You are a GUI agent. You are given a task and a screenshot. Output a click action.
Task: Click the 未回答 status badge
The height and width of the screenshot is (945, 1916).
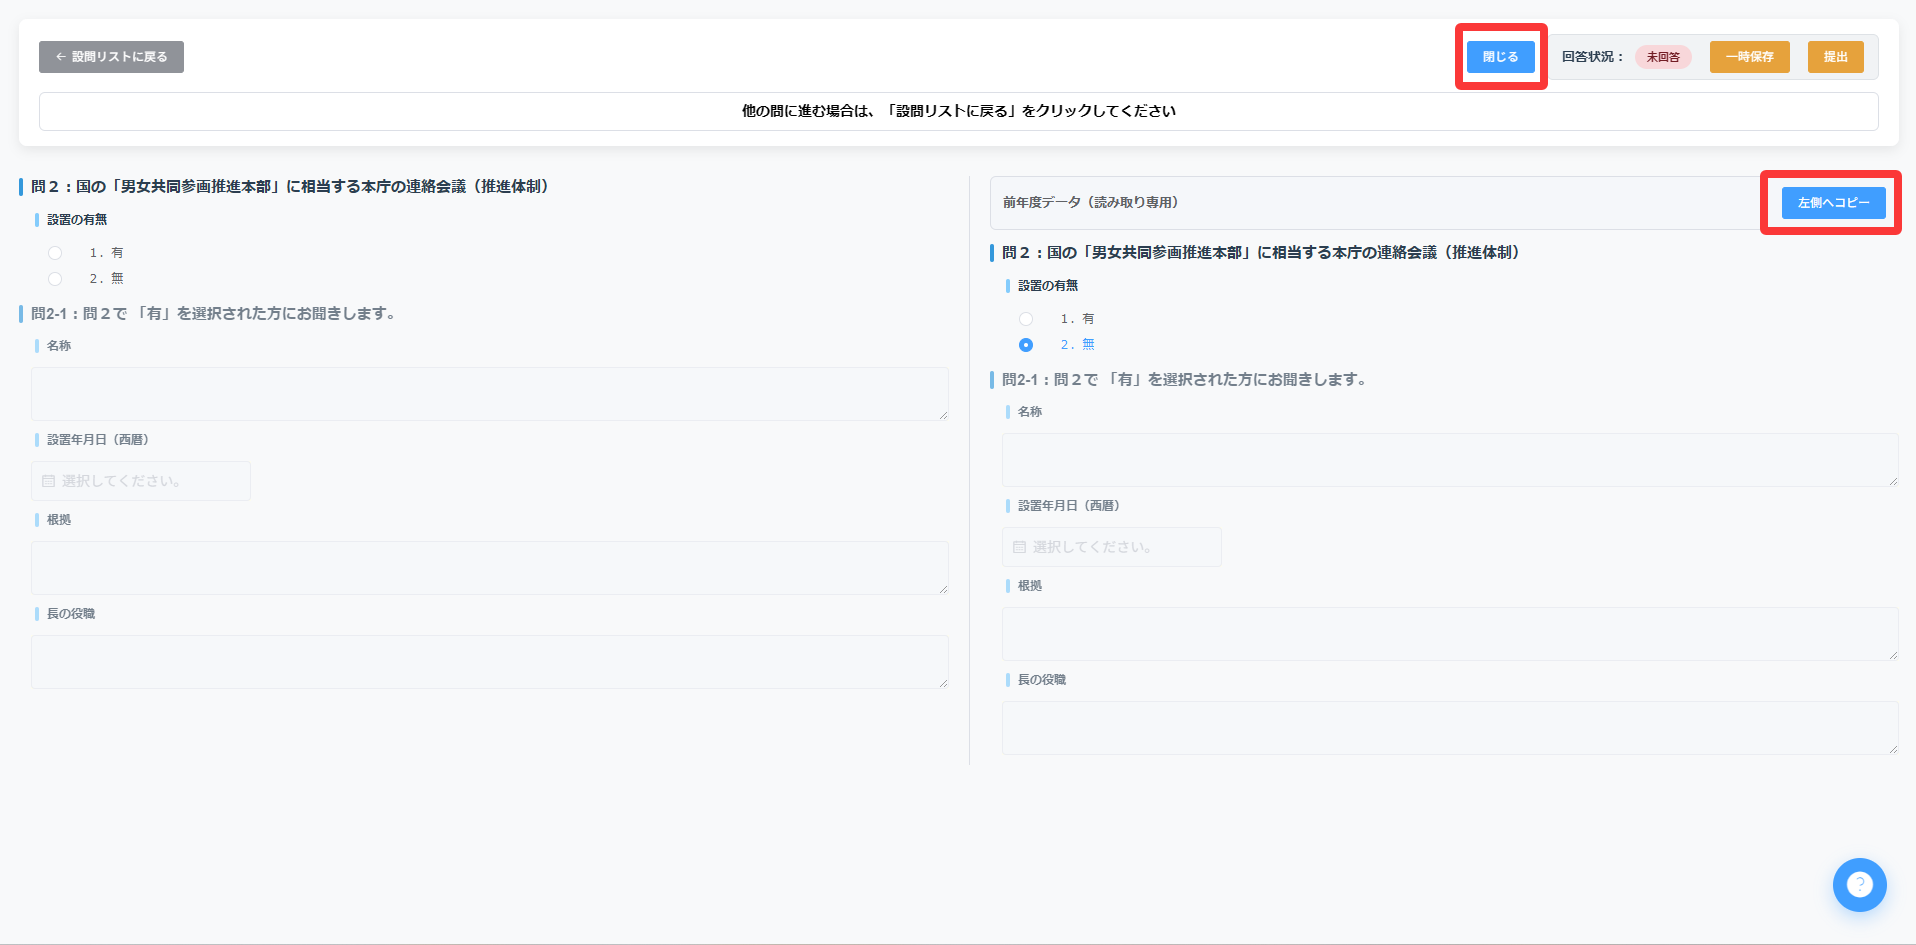(x=1663, y=57)
